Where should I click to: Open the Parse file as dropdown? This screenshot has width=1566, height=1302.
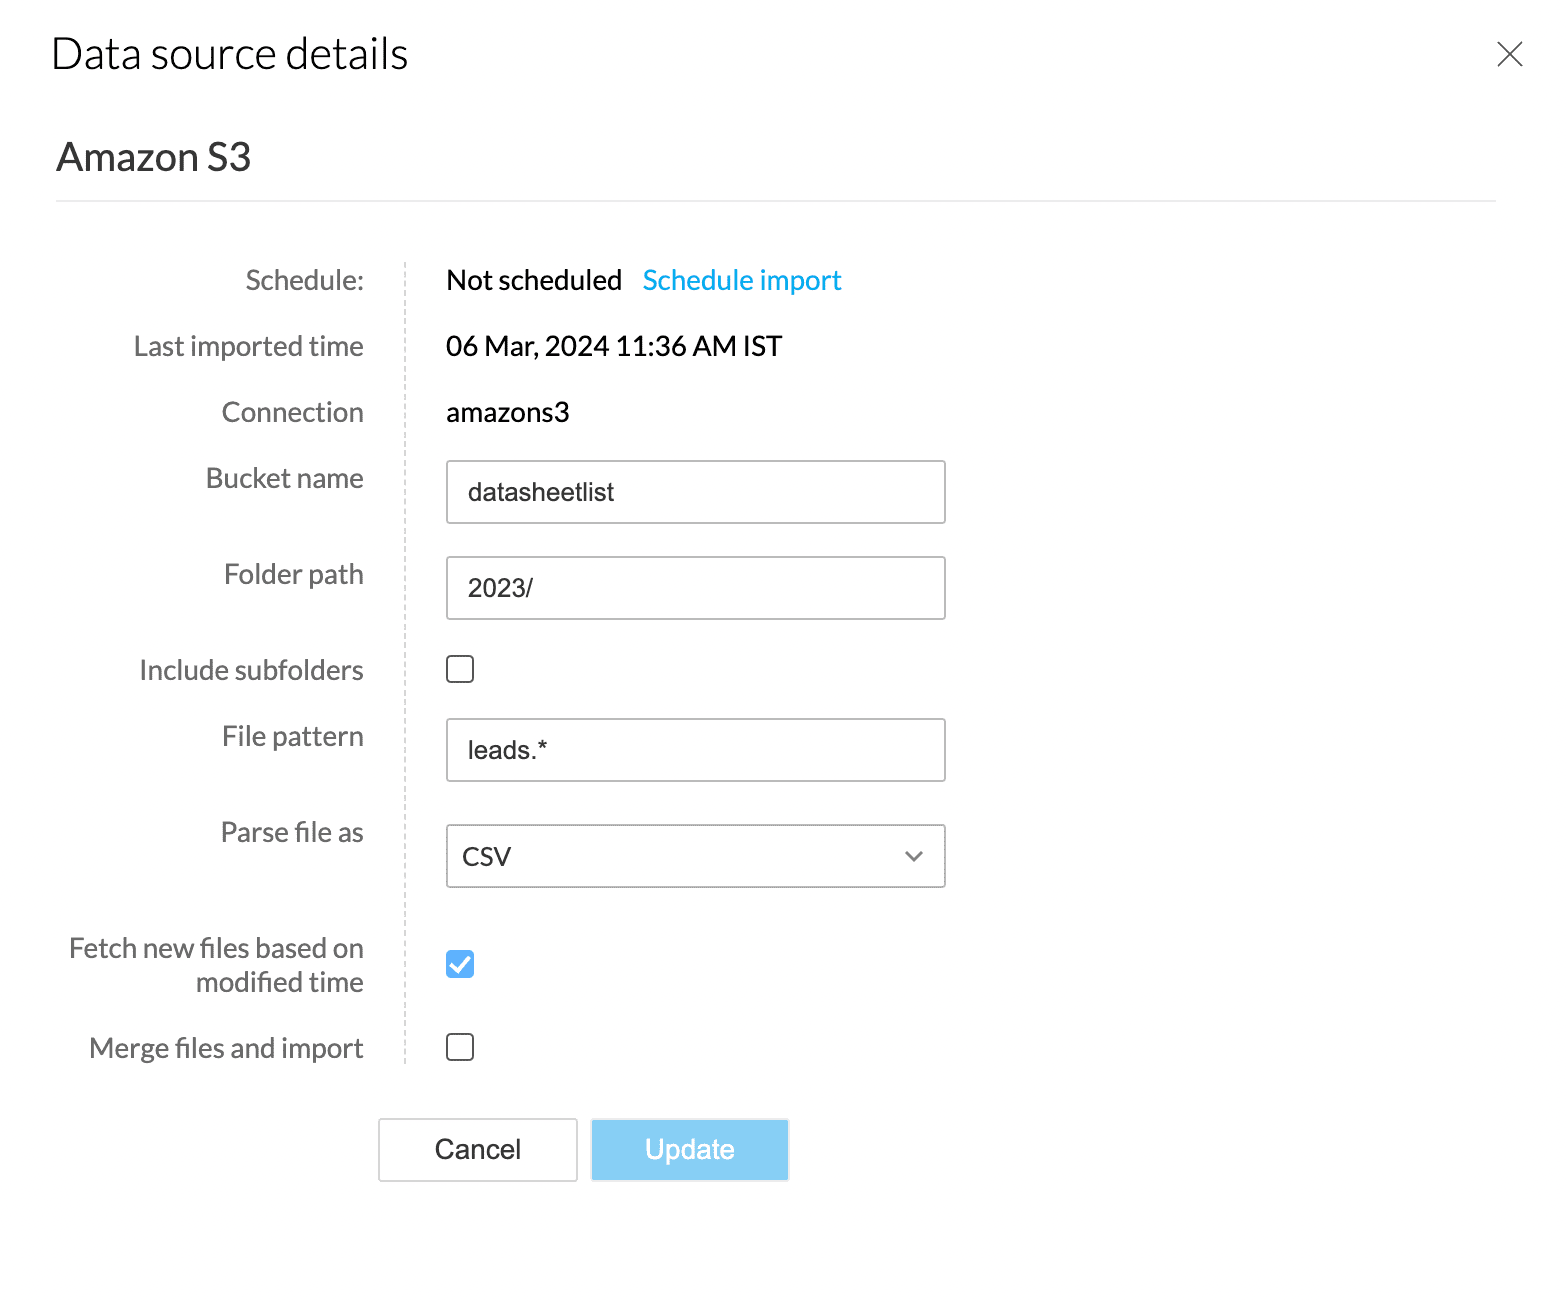click(695, 856)
